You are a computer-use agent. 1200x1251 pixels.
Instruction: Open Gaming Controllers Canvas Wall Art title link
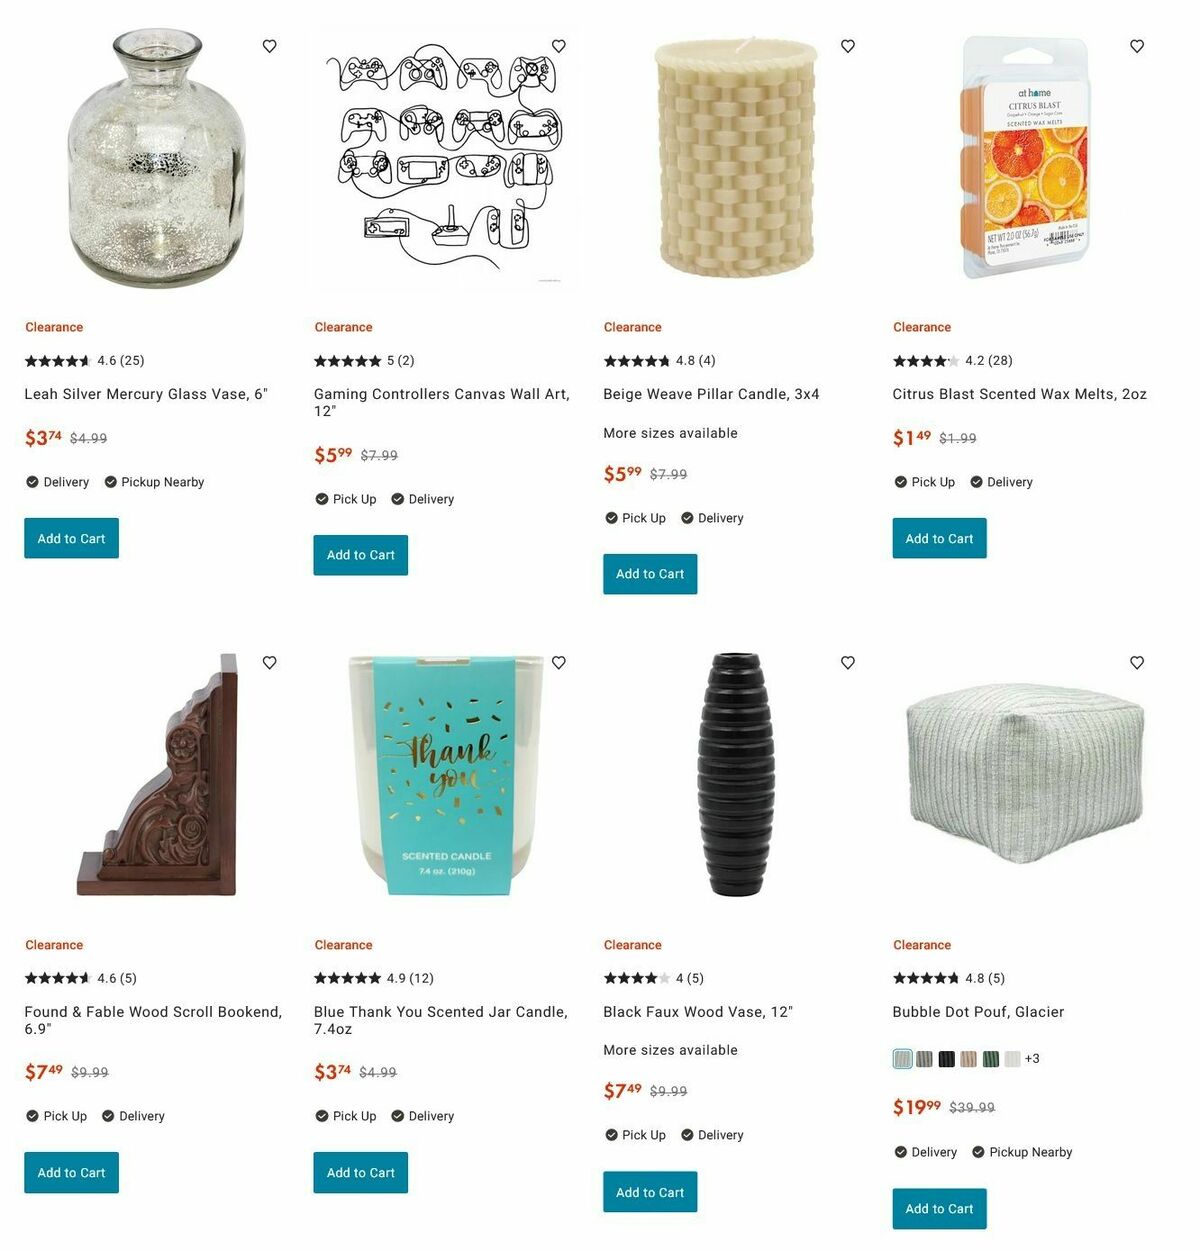pos(442,402)
